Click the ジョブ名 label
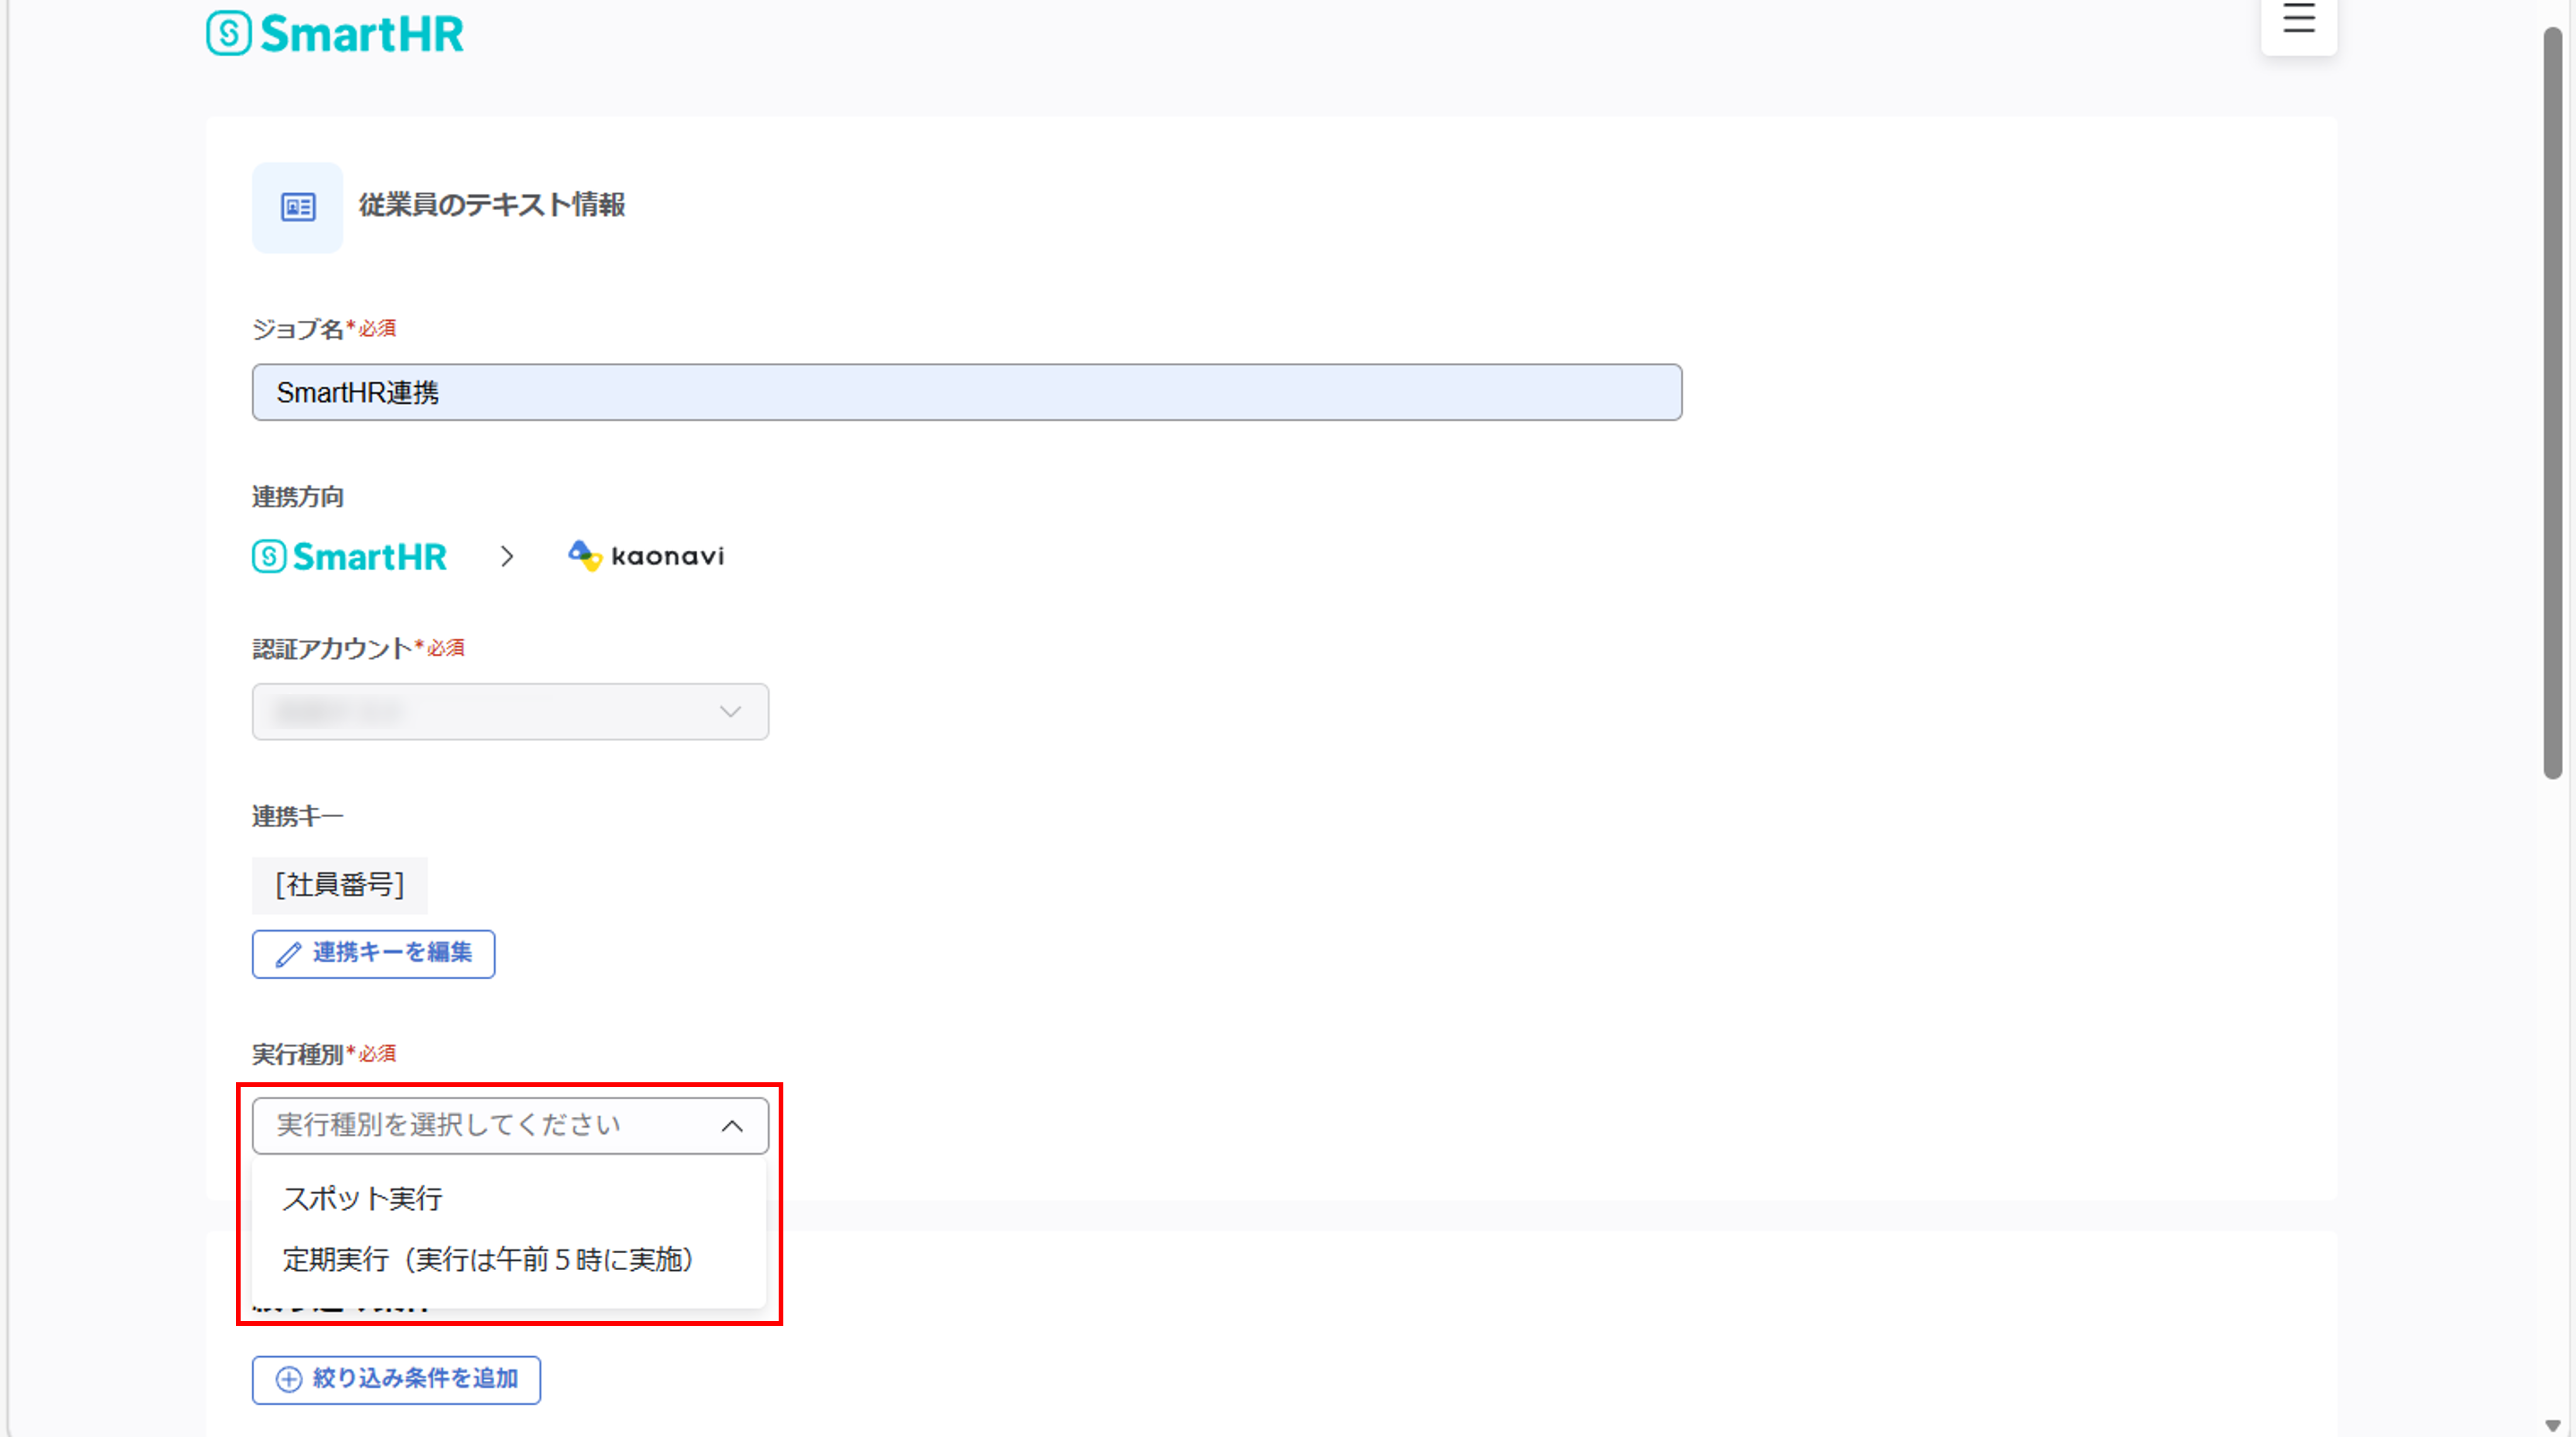Screen dimensions: 2576x1437 [x=297, y=329]
